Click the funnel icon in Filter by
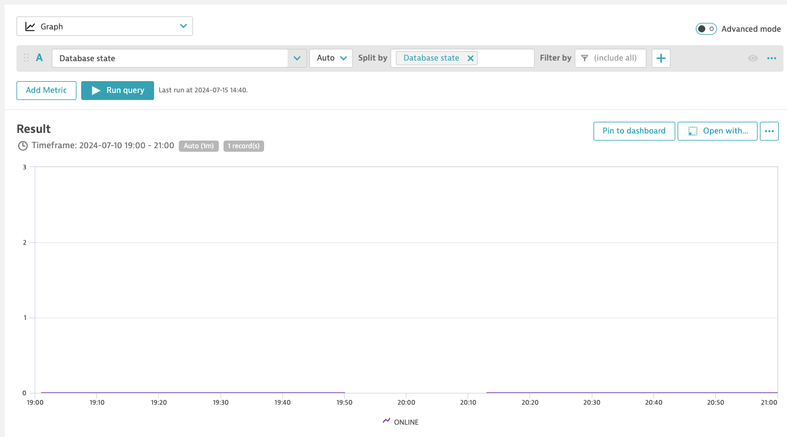 (585, 59)
